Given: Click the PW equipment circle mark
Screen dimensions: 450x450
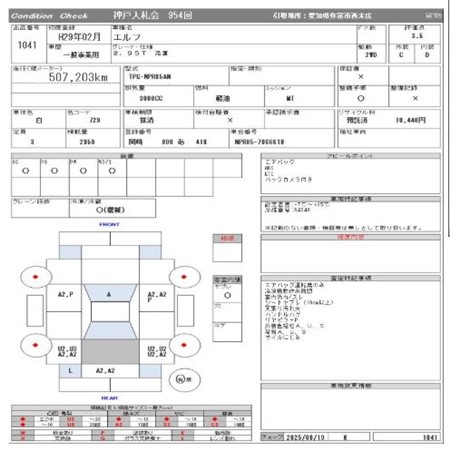Looking at the screenshot, I should tap(83, 171).
